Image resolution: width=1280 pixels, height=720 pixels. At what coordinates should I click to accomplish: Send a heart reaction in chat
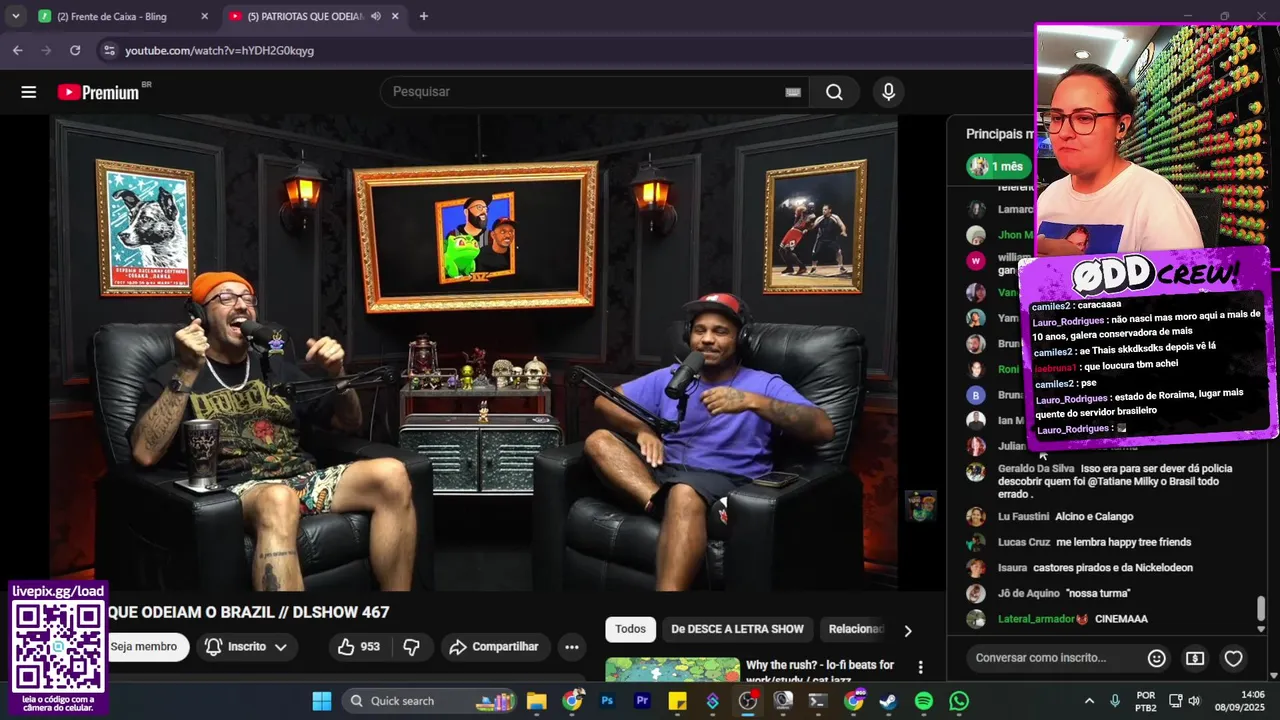1234,658
